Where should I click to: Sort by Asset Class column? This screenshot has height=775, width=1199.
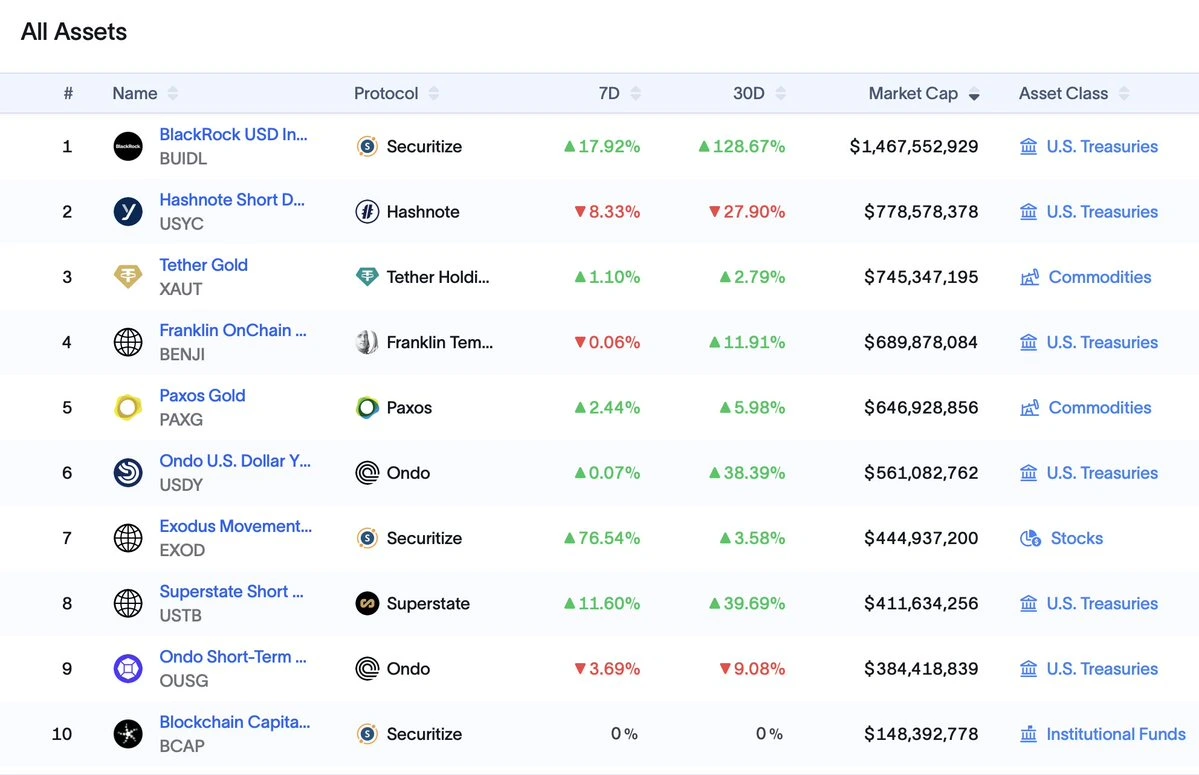pos(1123,93)
